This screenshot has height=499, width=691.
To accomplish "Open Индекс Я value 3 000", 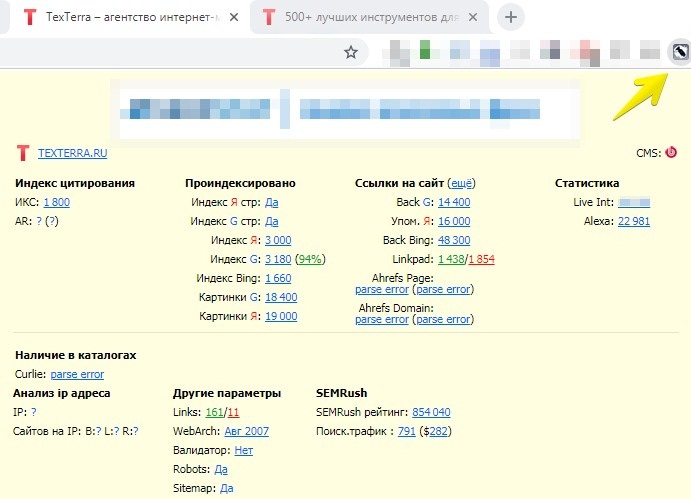I will tap(278, 240).
